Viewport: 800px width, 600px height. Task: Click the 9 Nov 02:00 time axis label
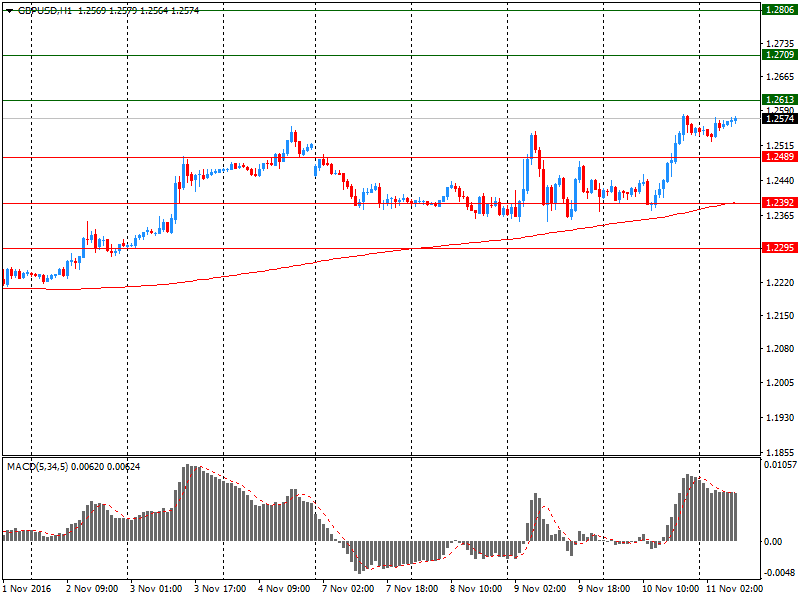[540, 588]
